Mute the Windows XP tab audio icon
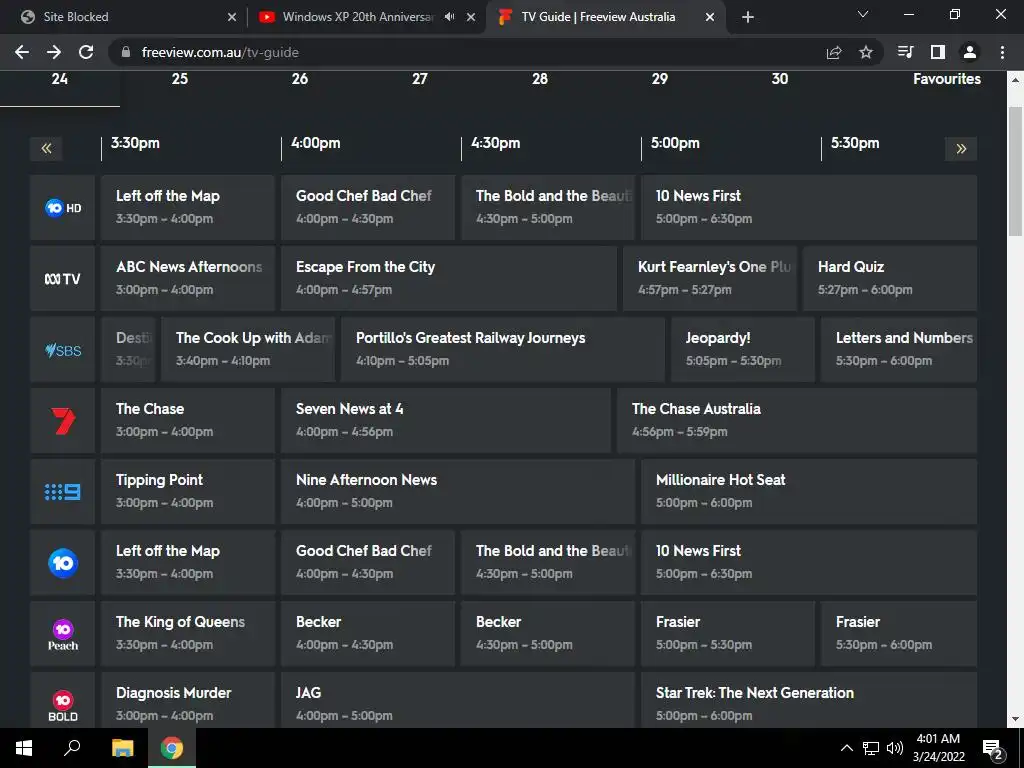1024x768 pixels. pos(449,17)
